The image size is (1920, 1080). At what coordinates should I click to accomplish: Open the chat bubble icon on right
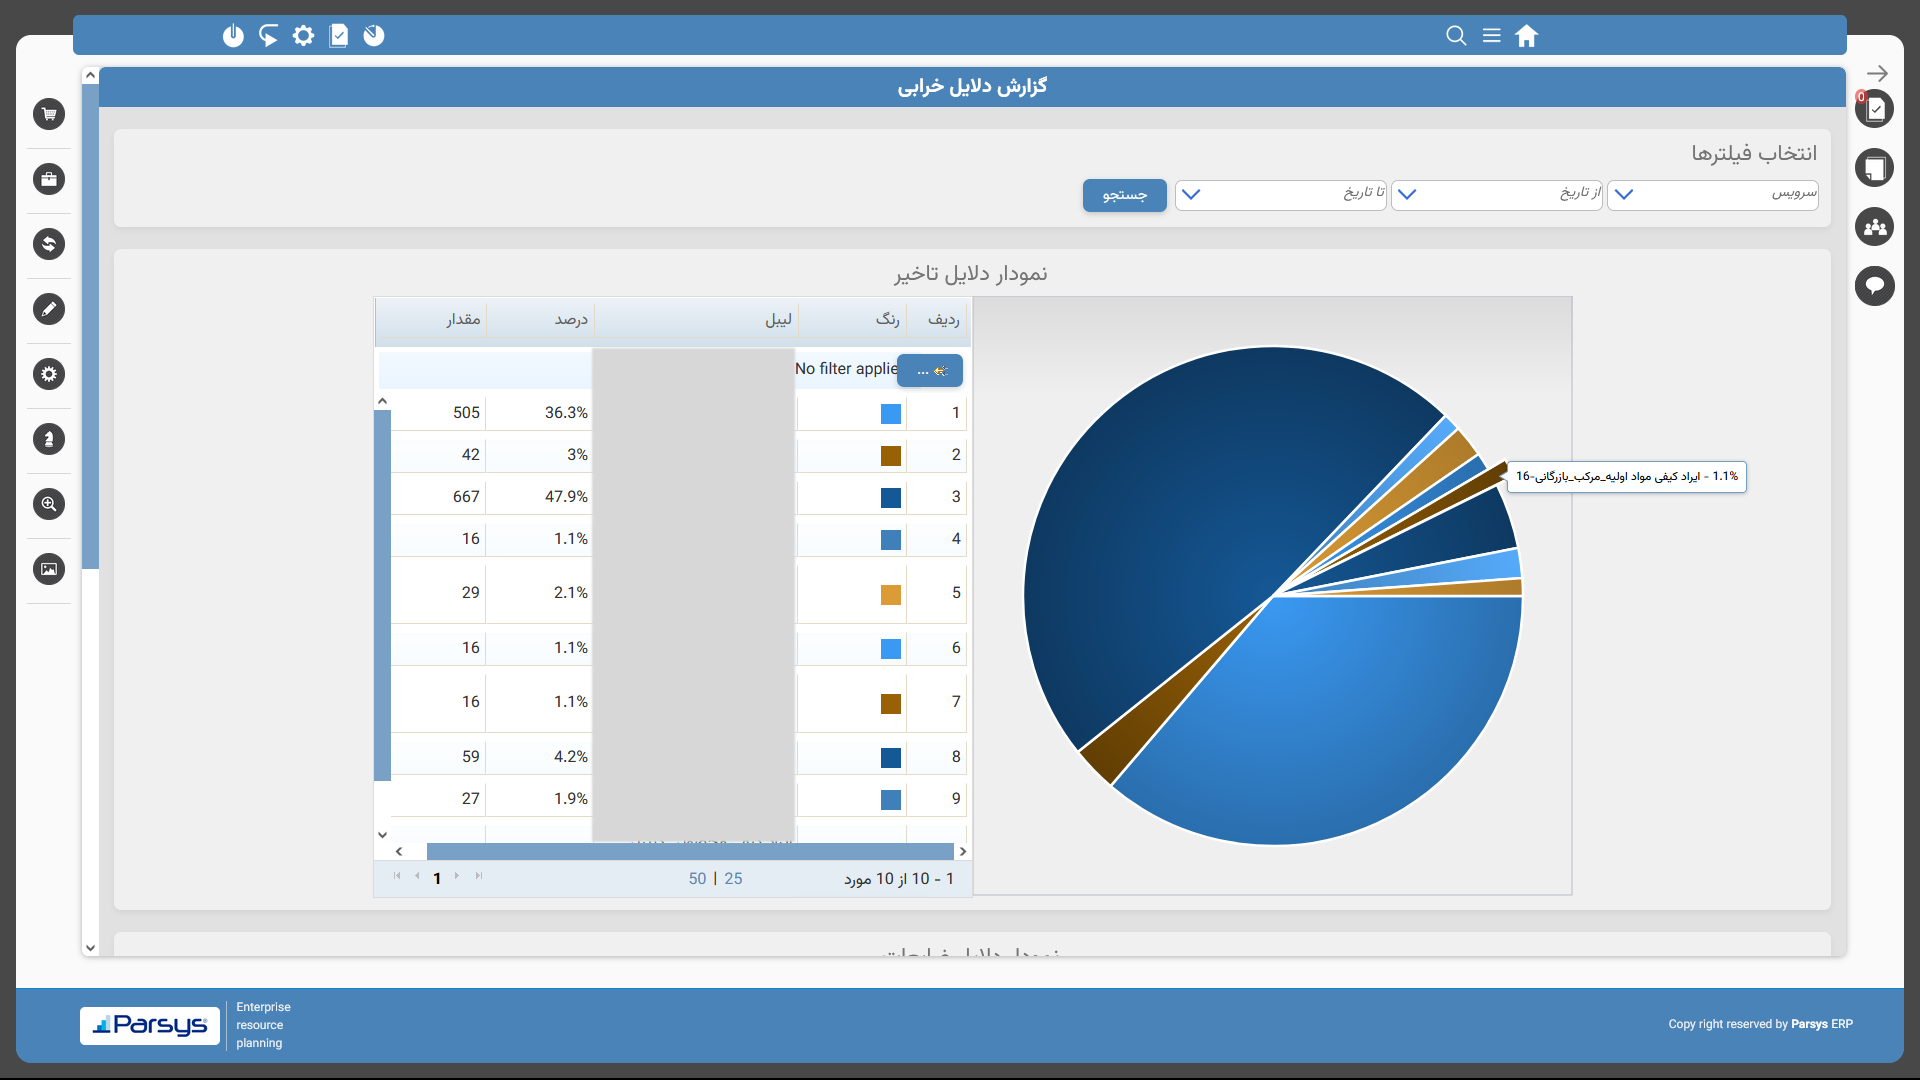pos(1875,286)
